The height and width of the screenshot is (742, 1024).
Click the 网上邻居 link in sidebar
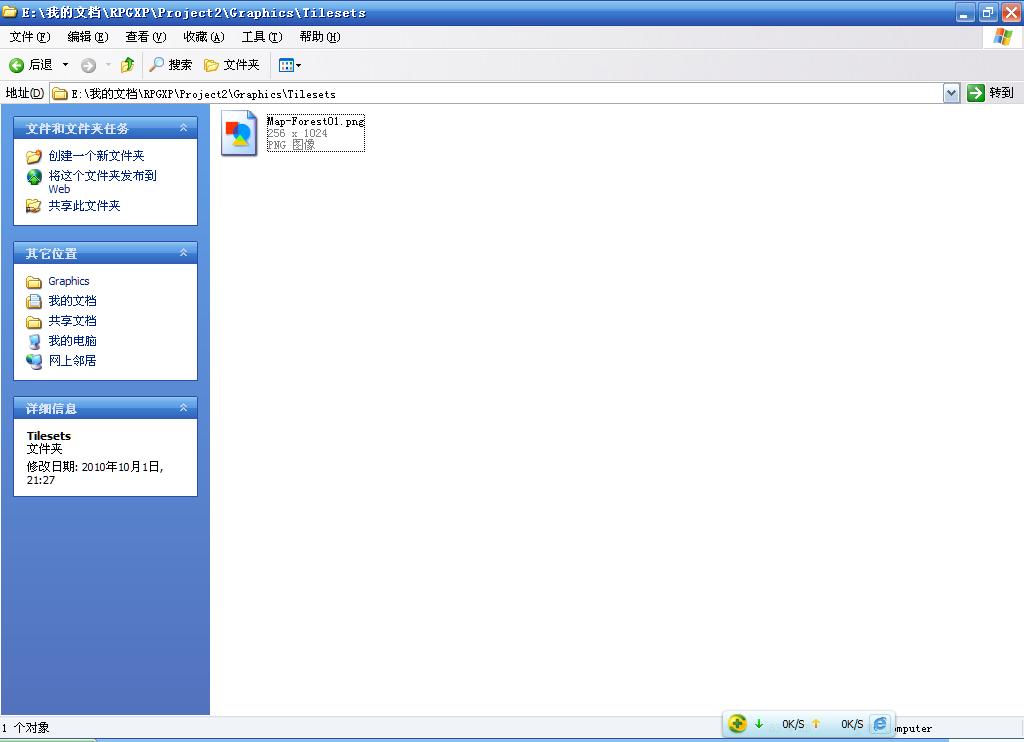click(x=72, y=361)
